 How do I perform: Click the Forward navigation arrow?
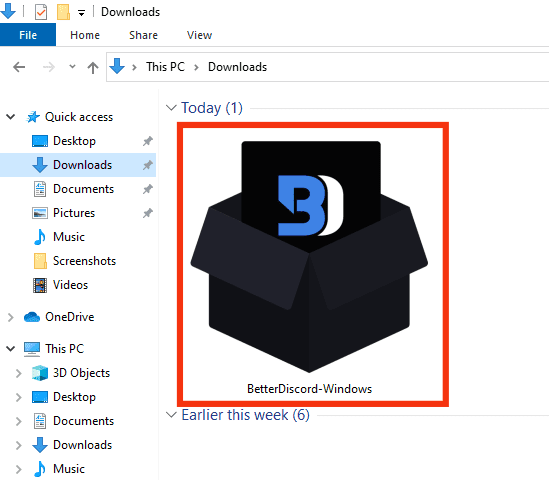pyautogui.click(x=49, y=67)
